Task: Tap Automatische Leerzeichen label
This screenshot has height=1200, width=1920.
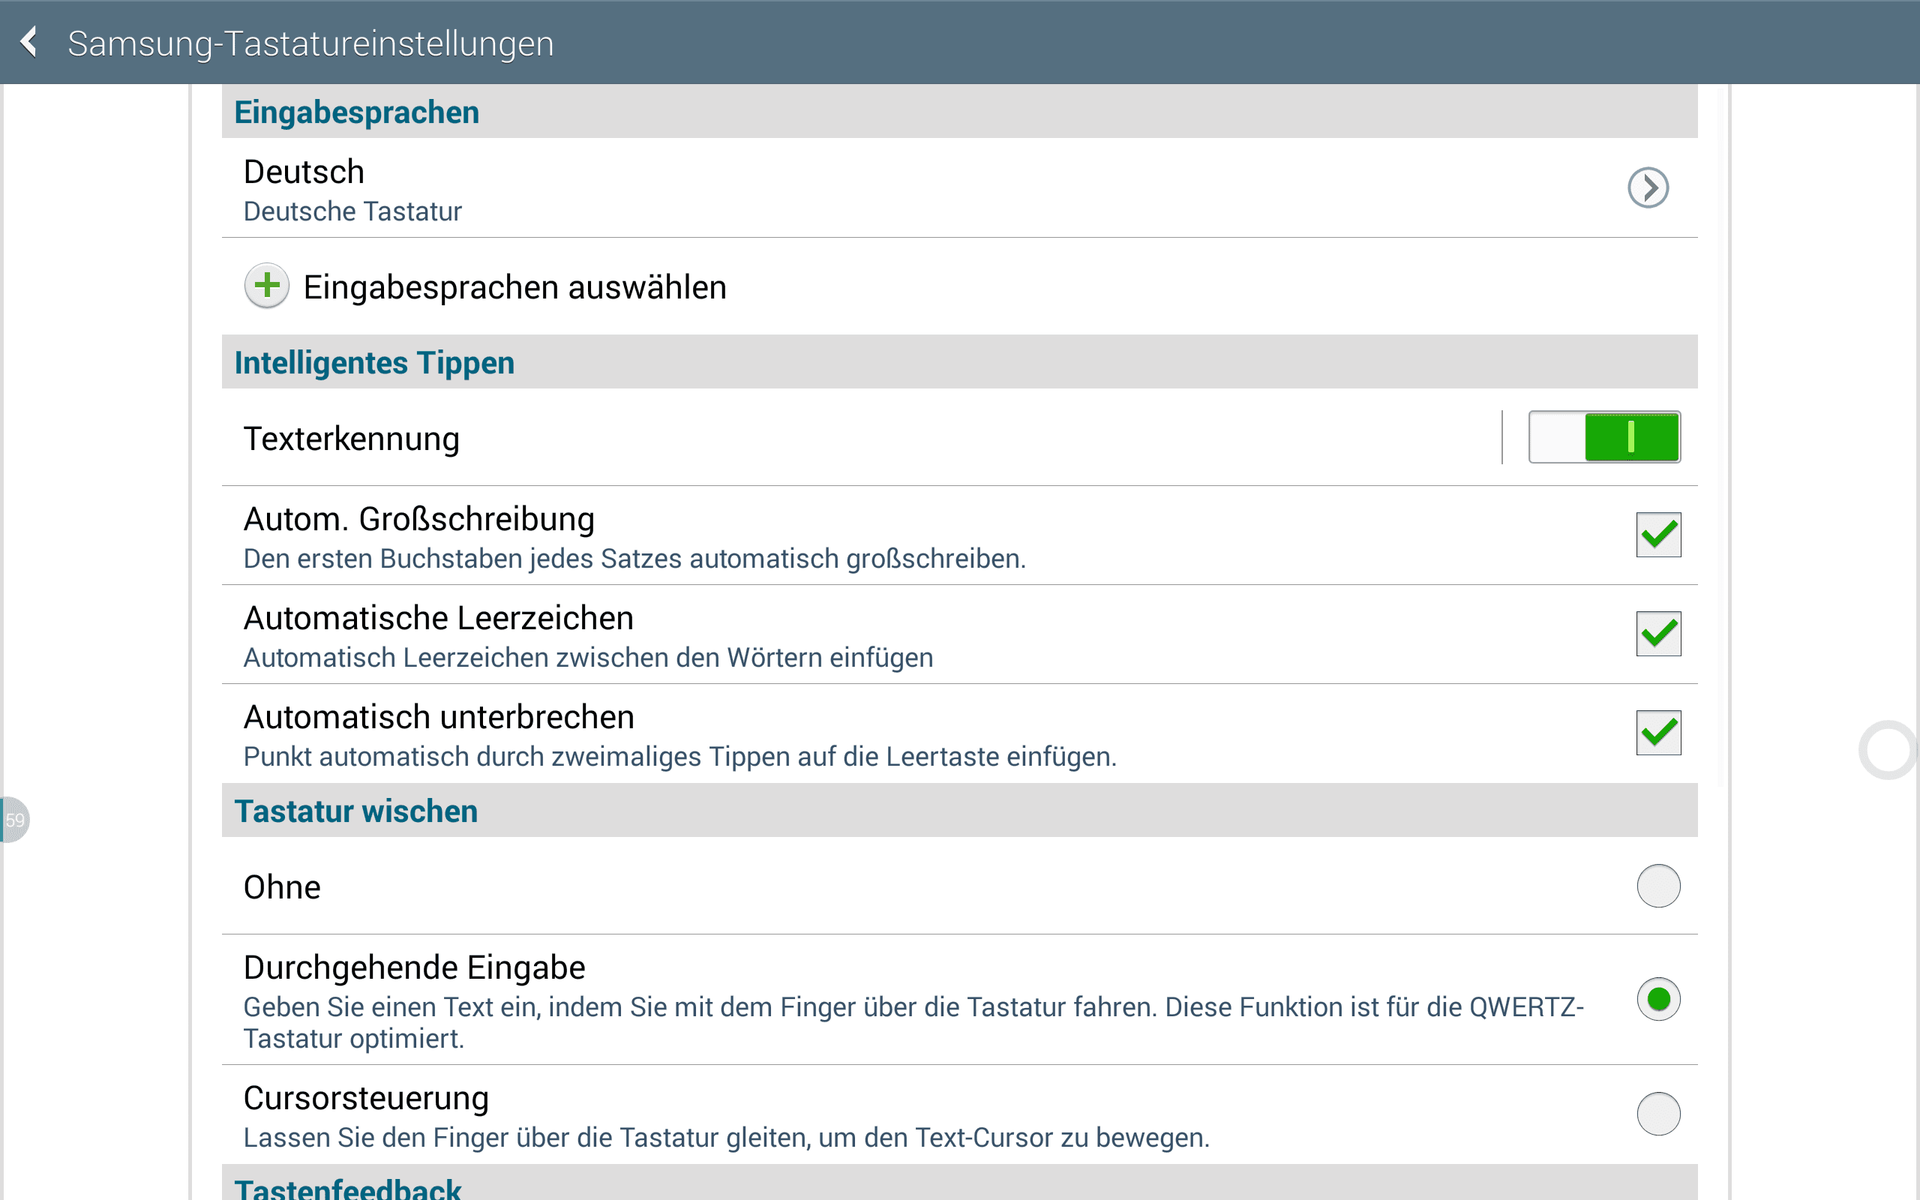Action: (x=438, y=618)
